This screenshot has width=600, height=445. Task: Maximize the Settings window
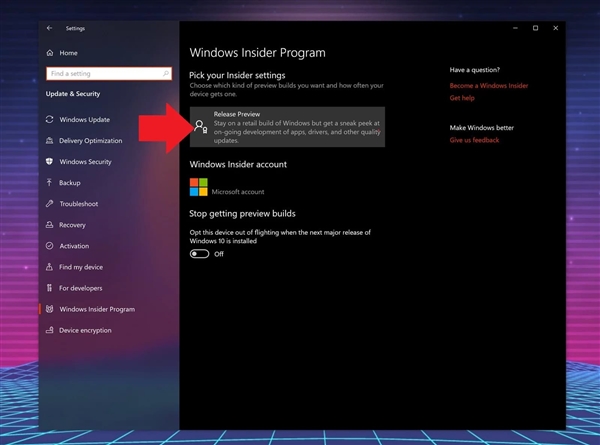[x=535, y=28]
